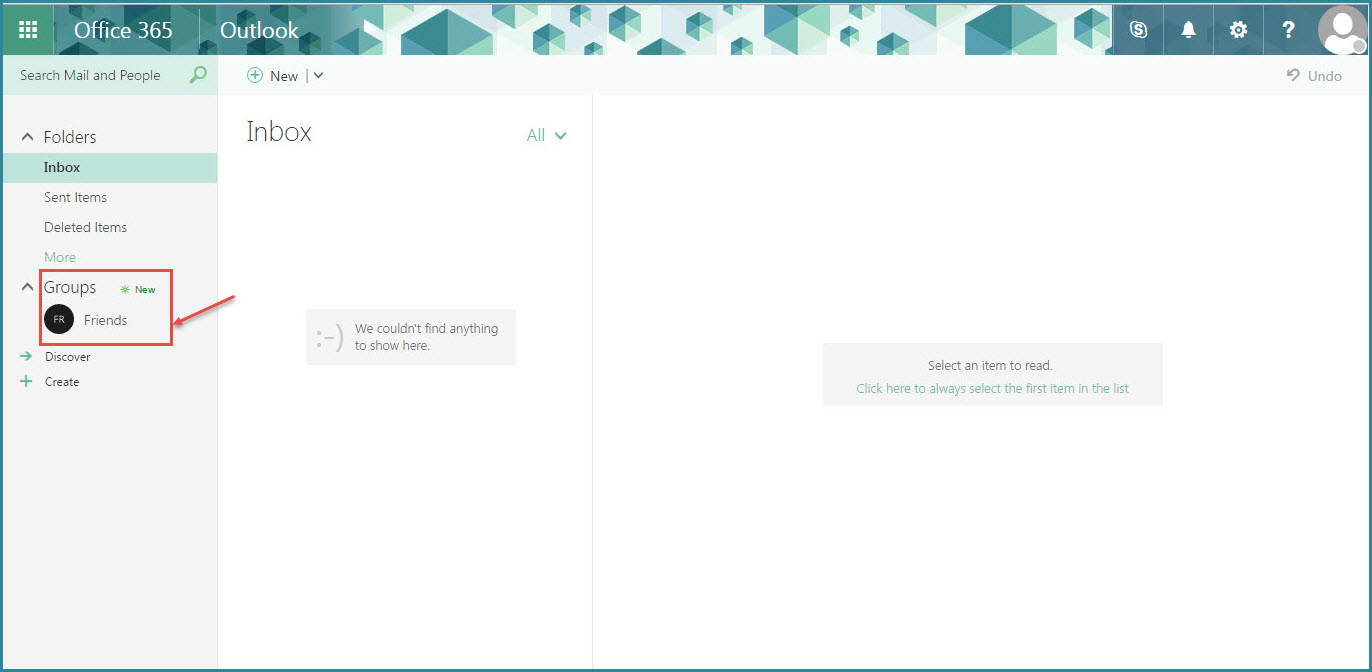Discover groups via Discover link
1372x672 pixels.
(67, 357)
